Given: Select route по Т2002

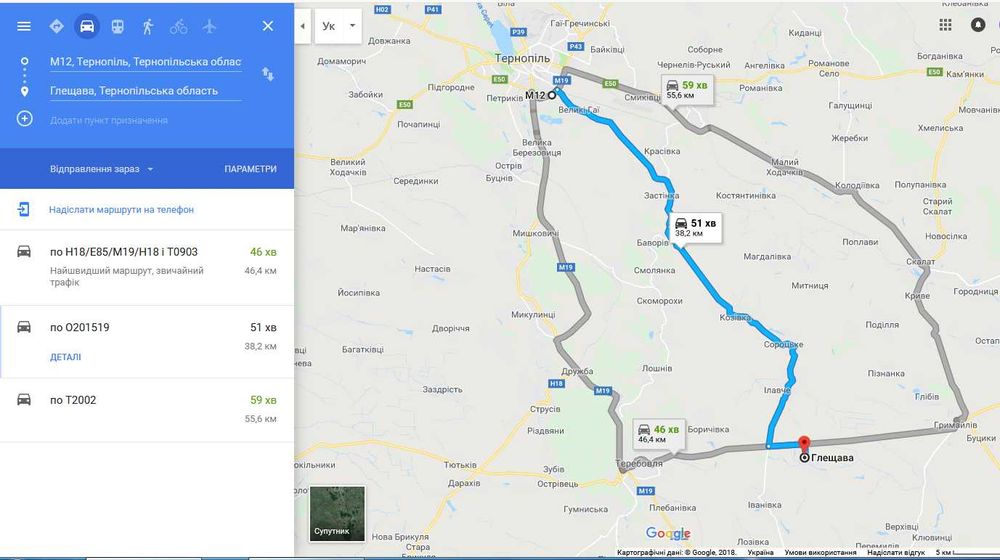Looking at the screenshot, I should 147,409.
